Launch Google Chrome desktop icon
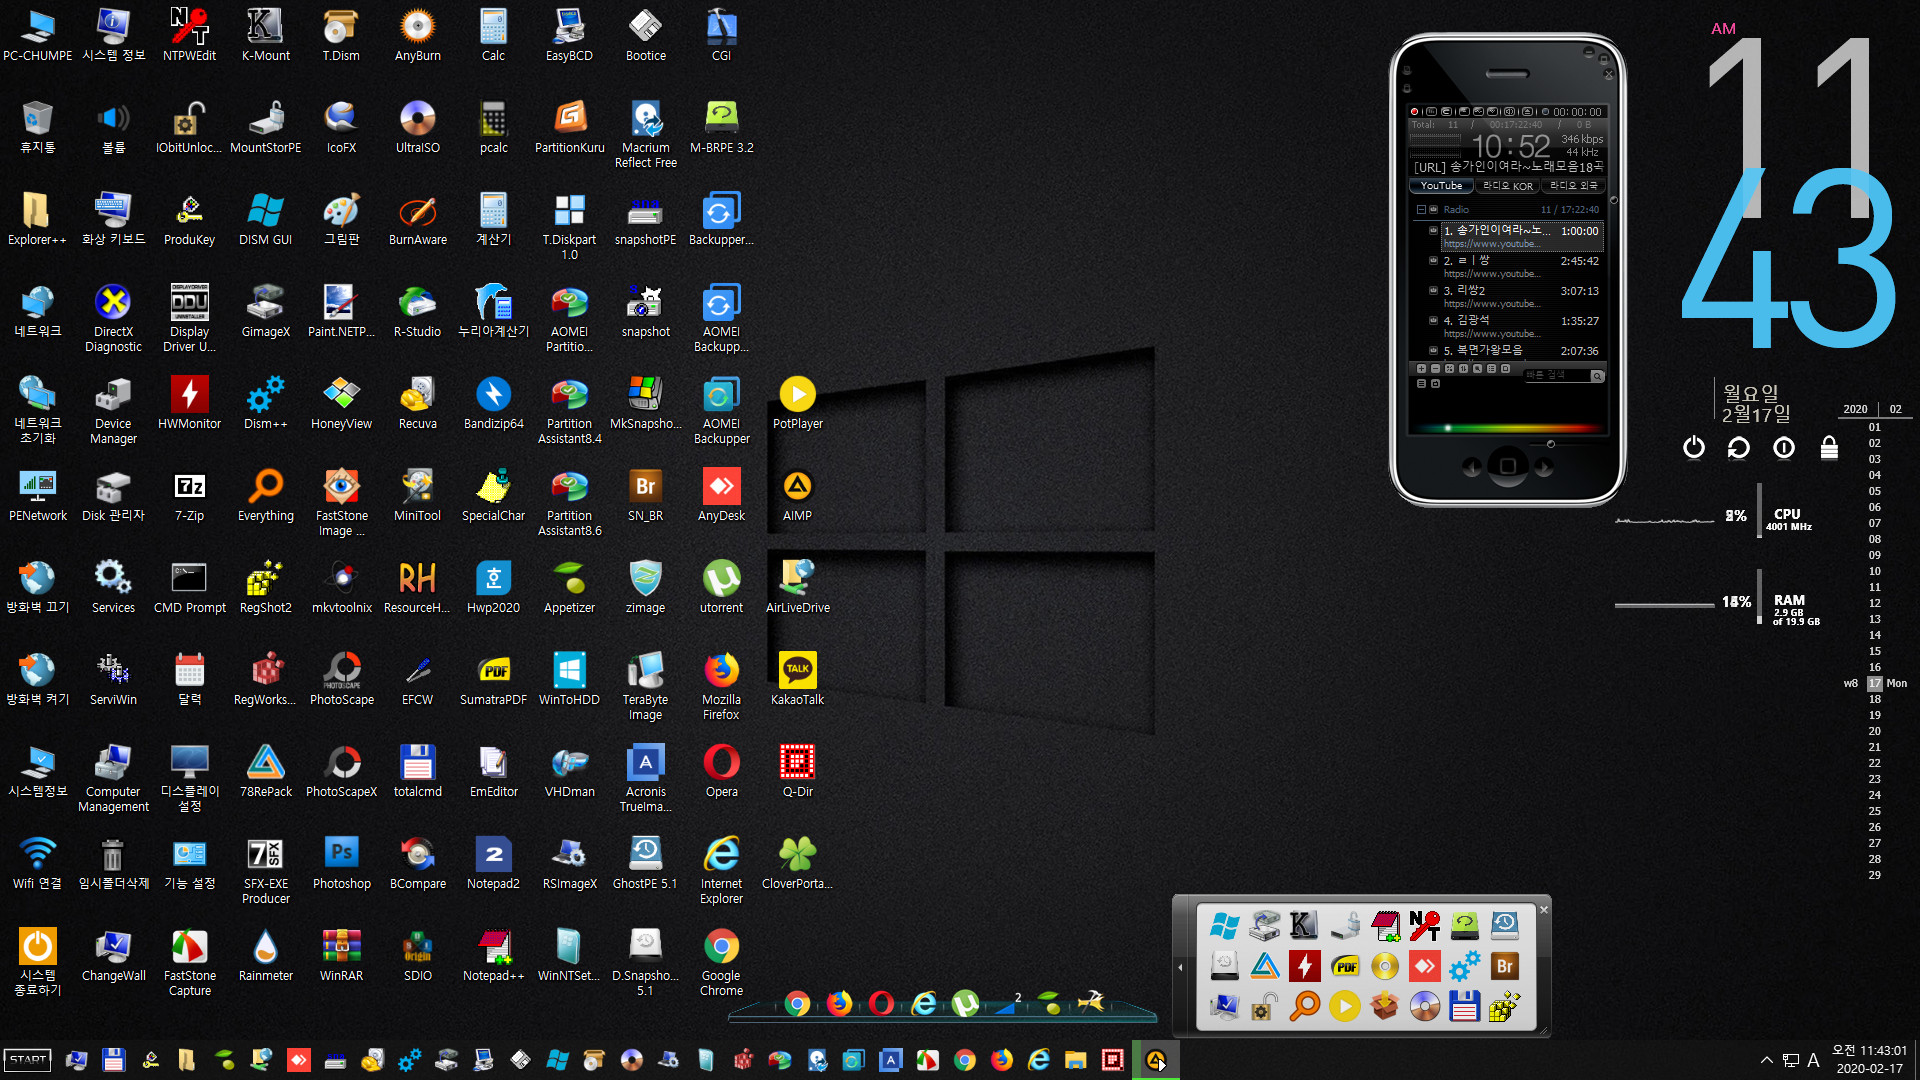 [x=721, y=963]
